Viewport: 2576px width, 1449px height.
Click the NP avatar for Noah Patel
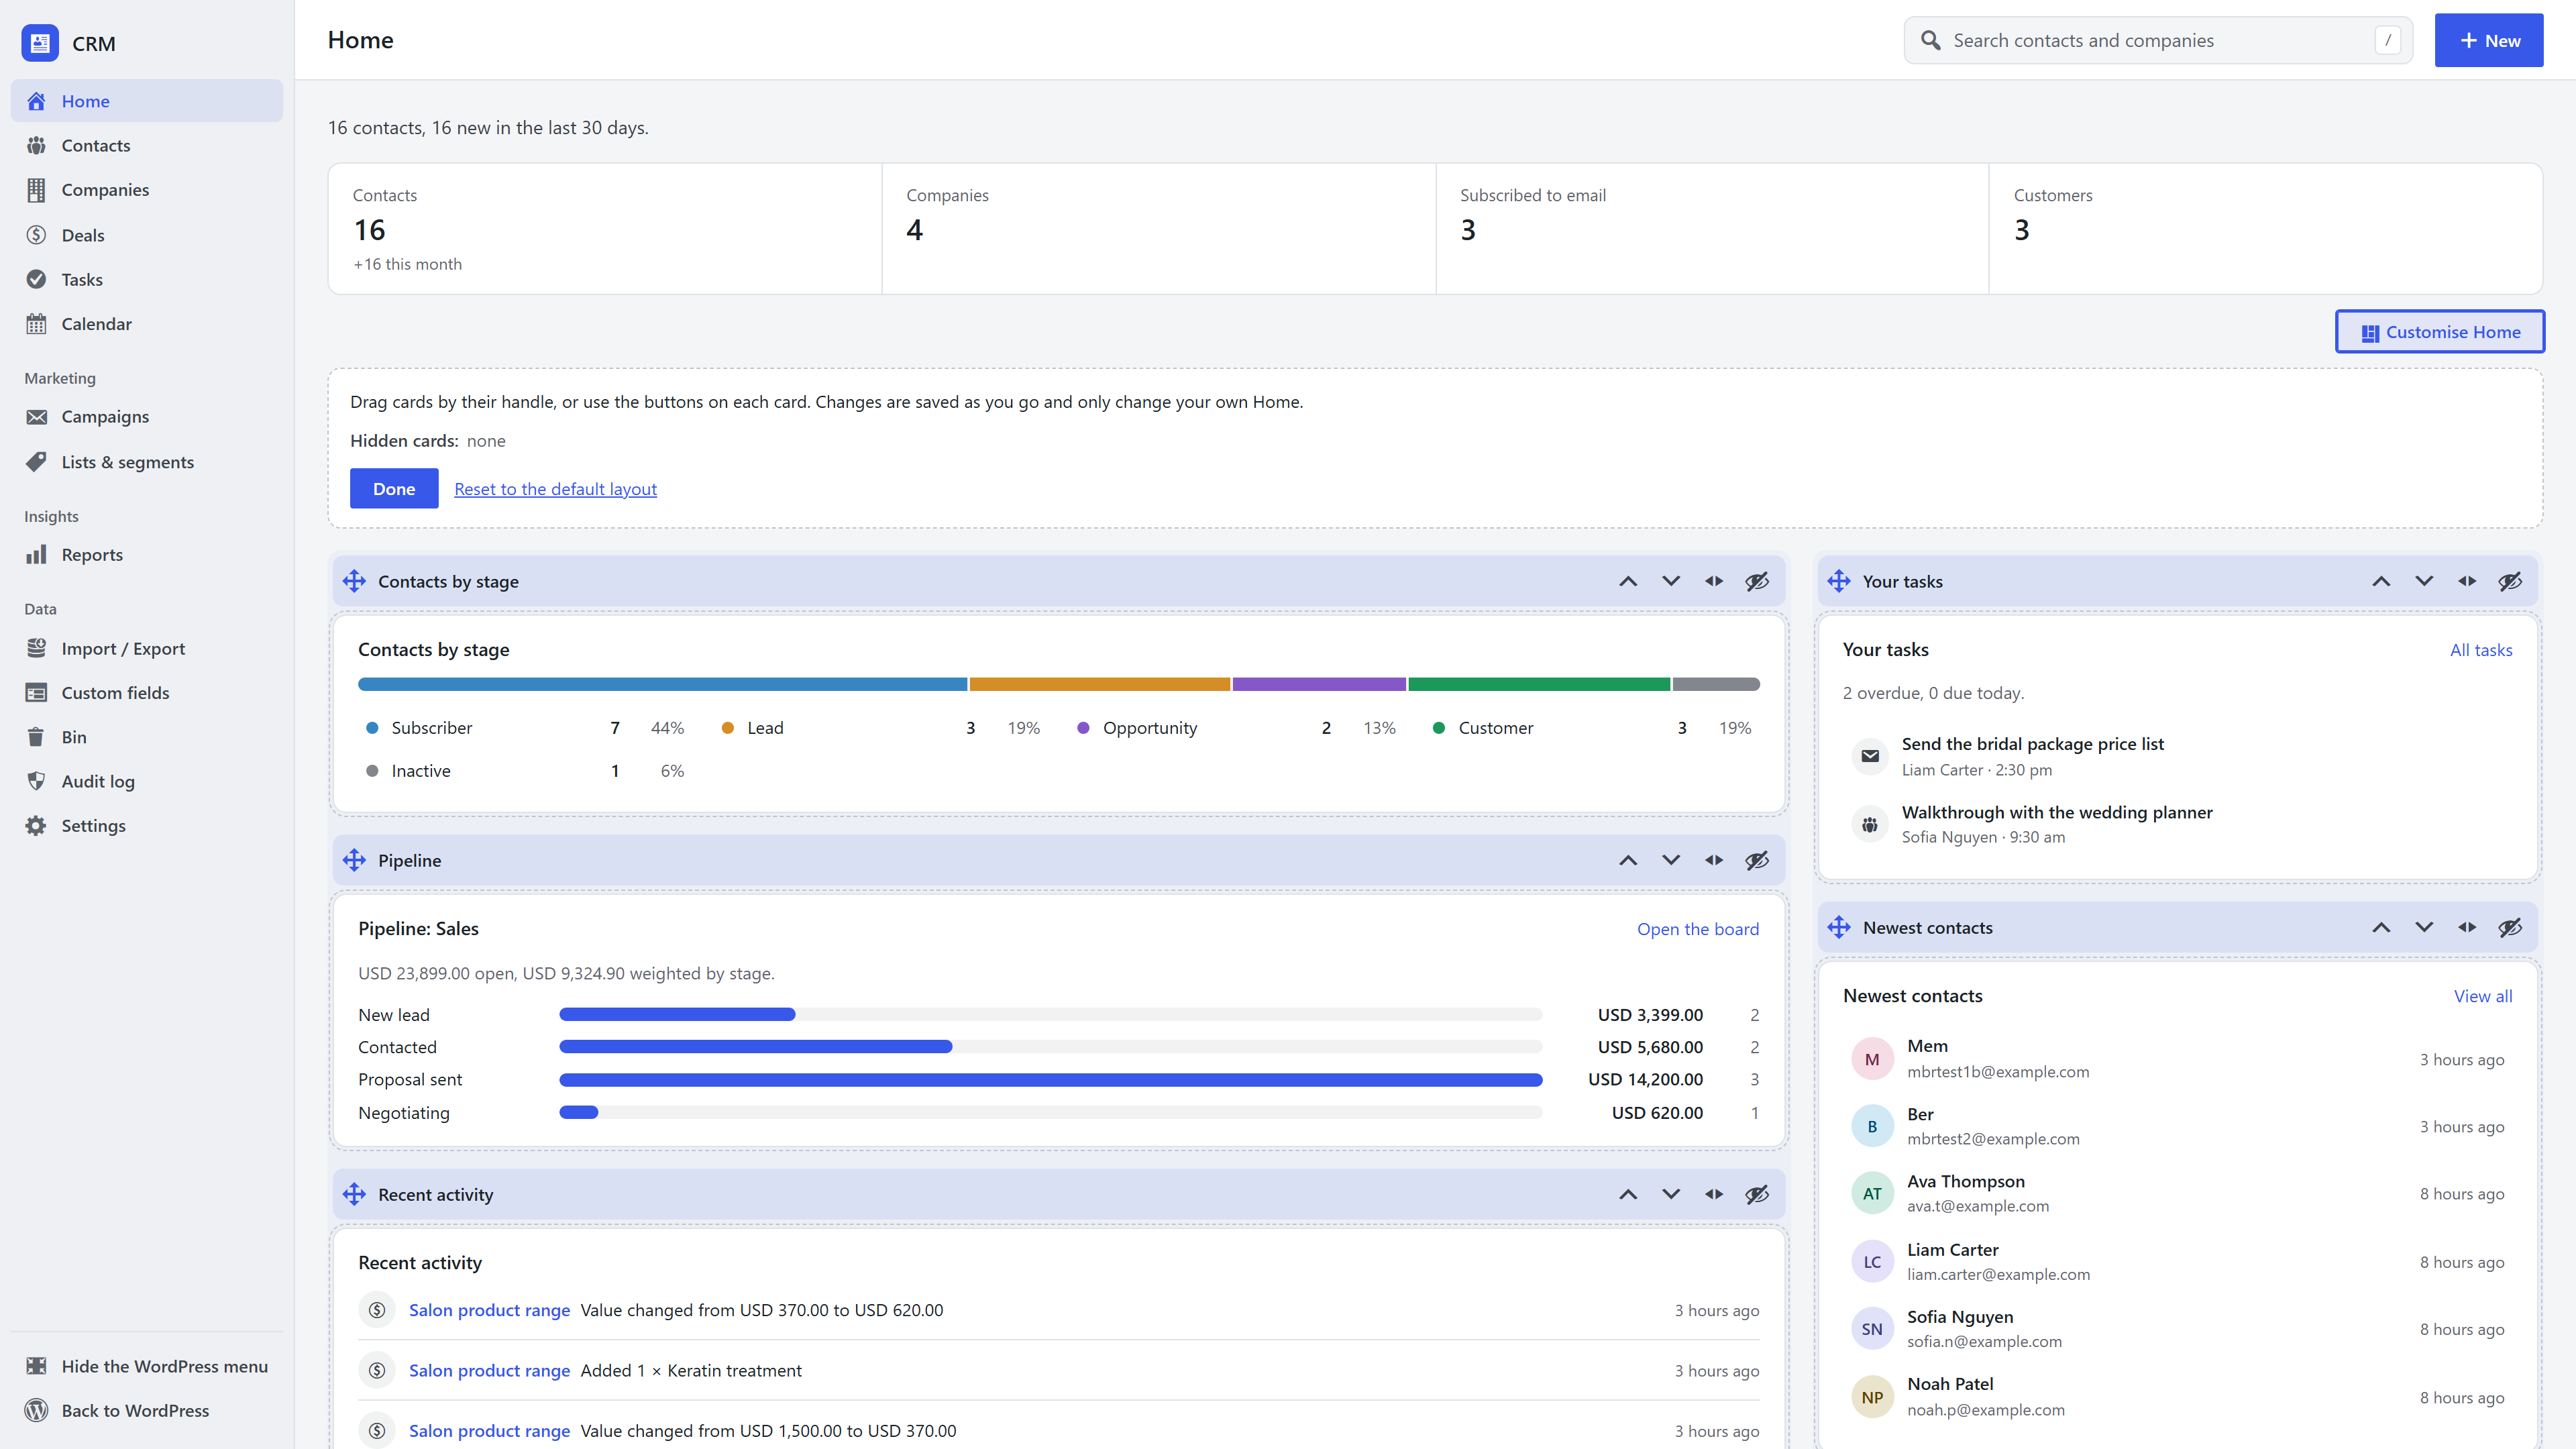click(1872, 1397)
